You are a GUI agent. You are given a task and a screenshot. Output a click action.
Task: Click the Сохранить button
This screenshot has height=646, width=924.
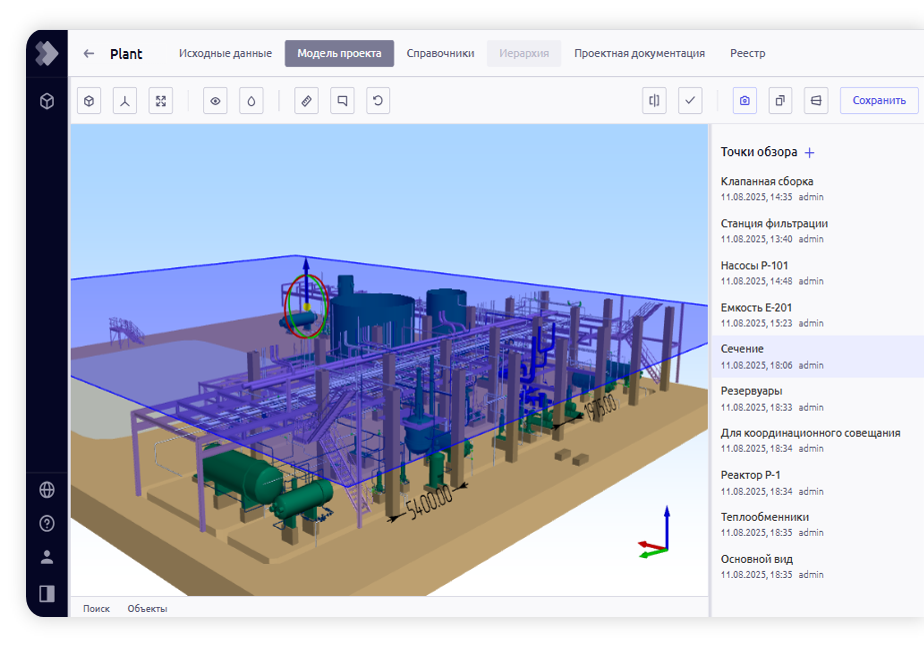pos(879,101)
